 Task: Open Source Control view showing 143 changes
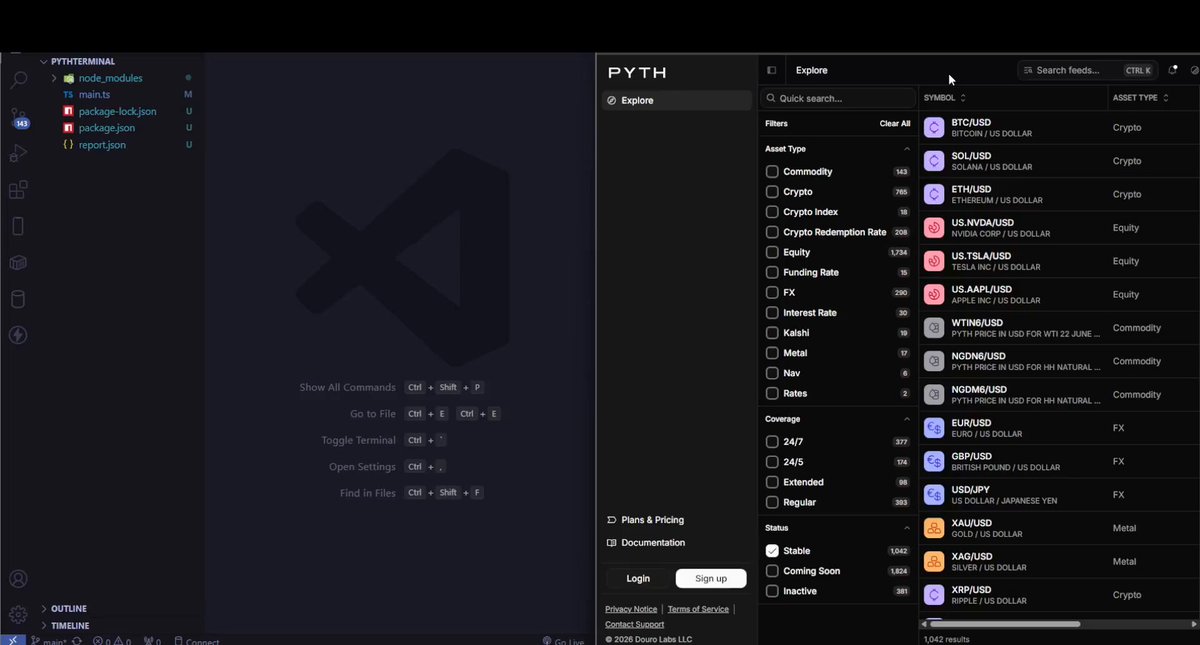coord(18,118)
